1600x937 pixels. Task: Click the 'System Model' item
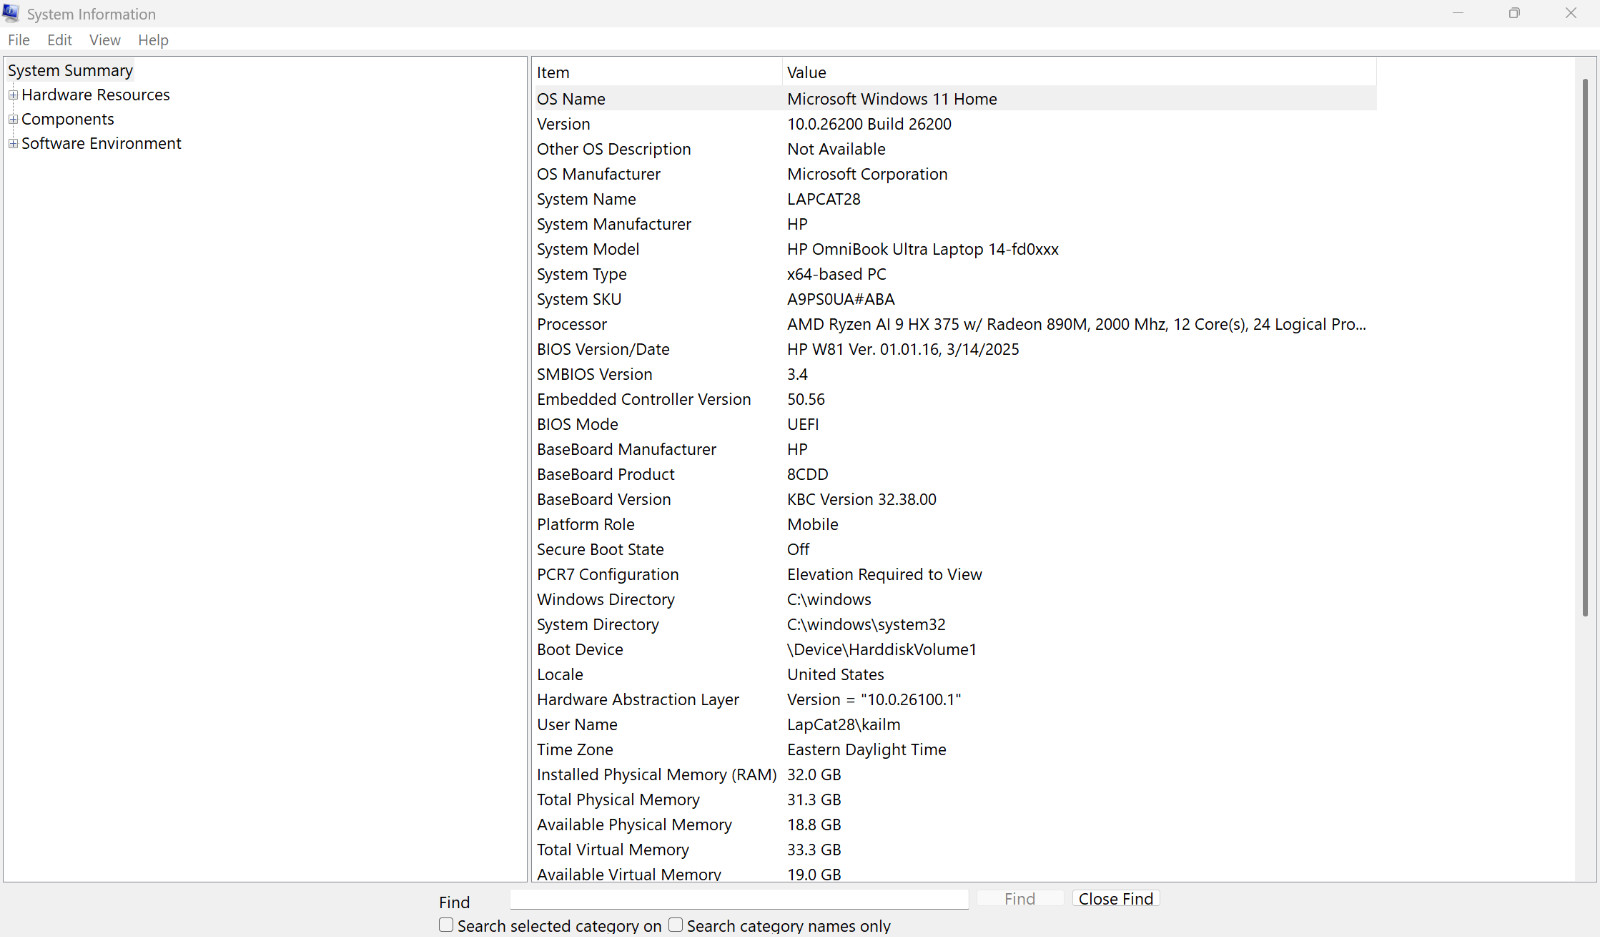click(588, 249)
